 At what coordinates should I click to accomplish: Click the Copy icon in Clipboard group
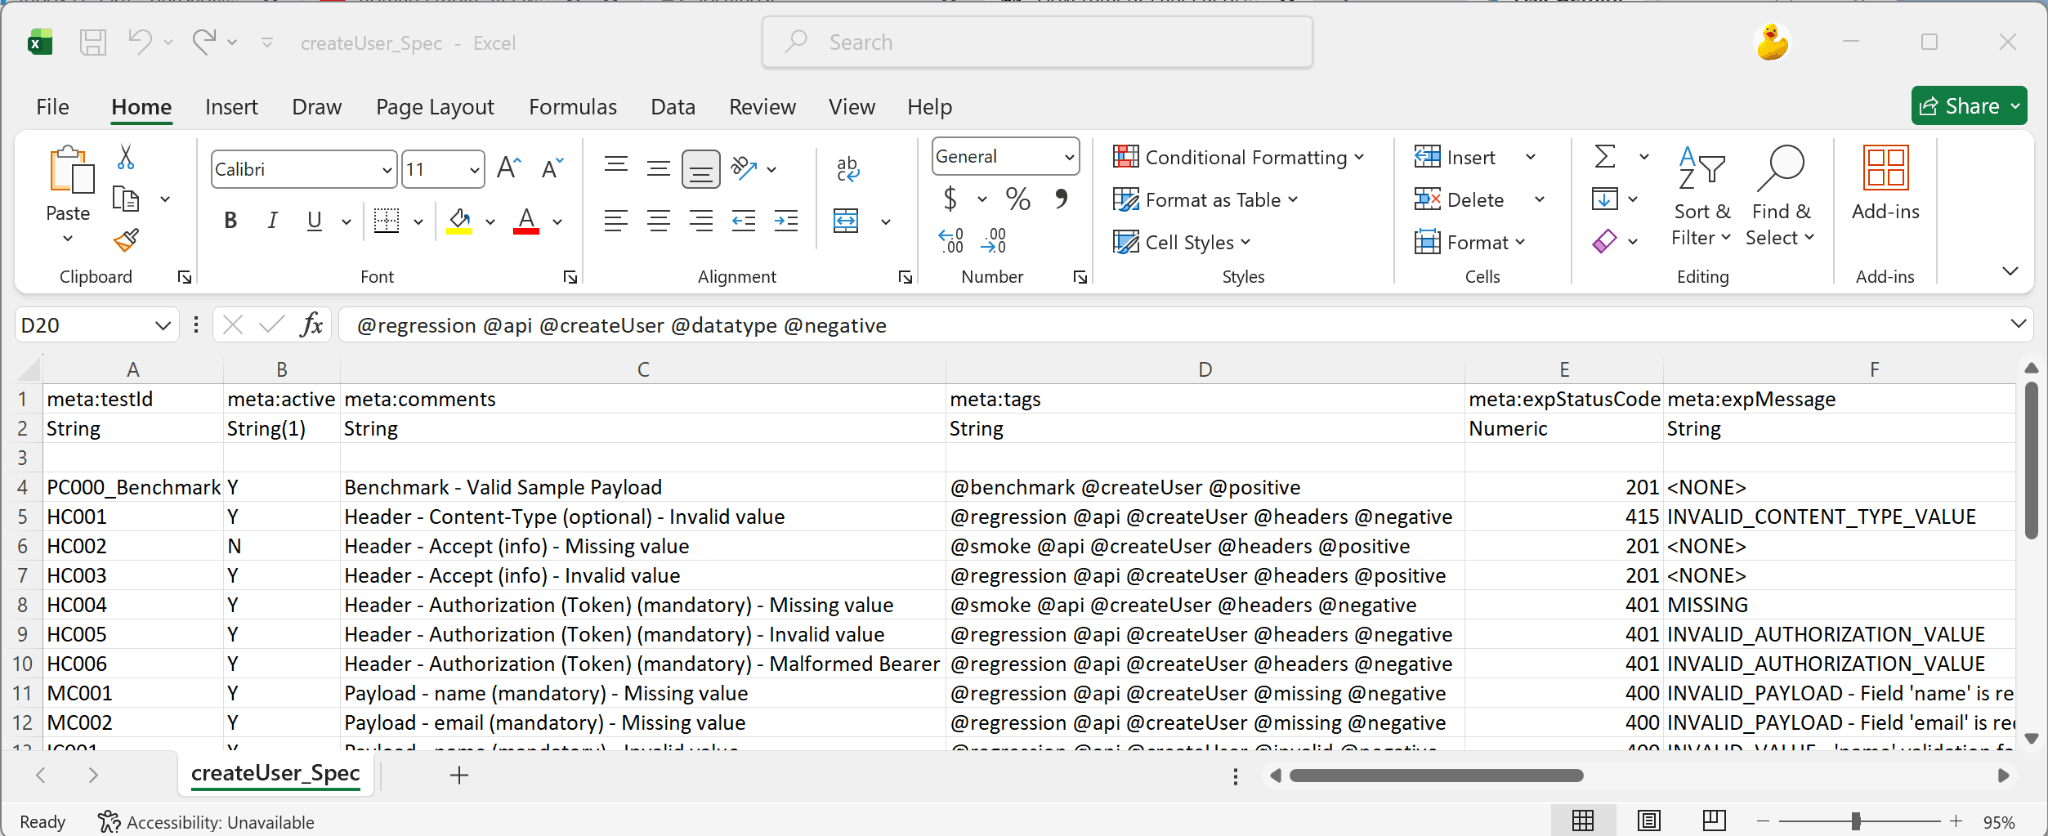click(126, 199)
